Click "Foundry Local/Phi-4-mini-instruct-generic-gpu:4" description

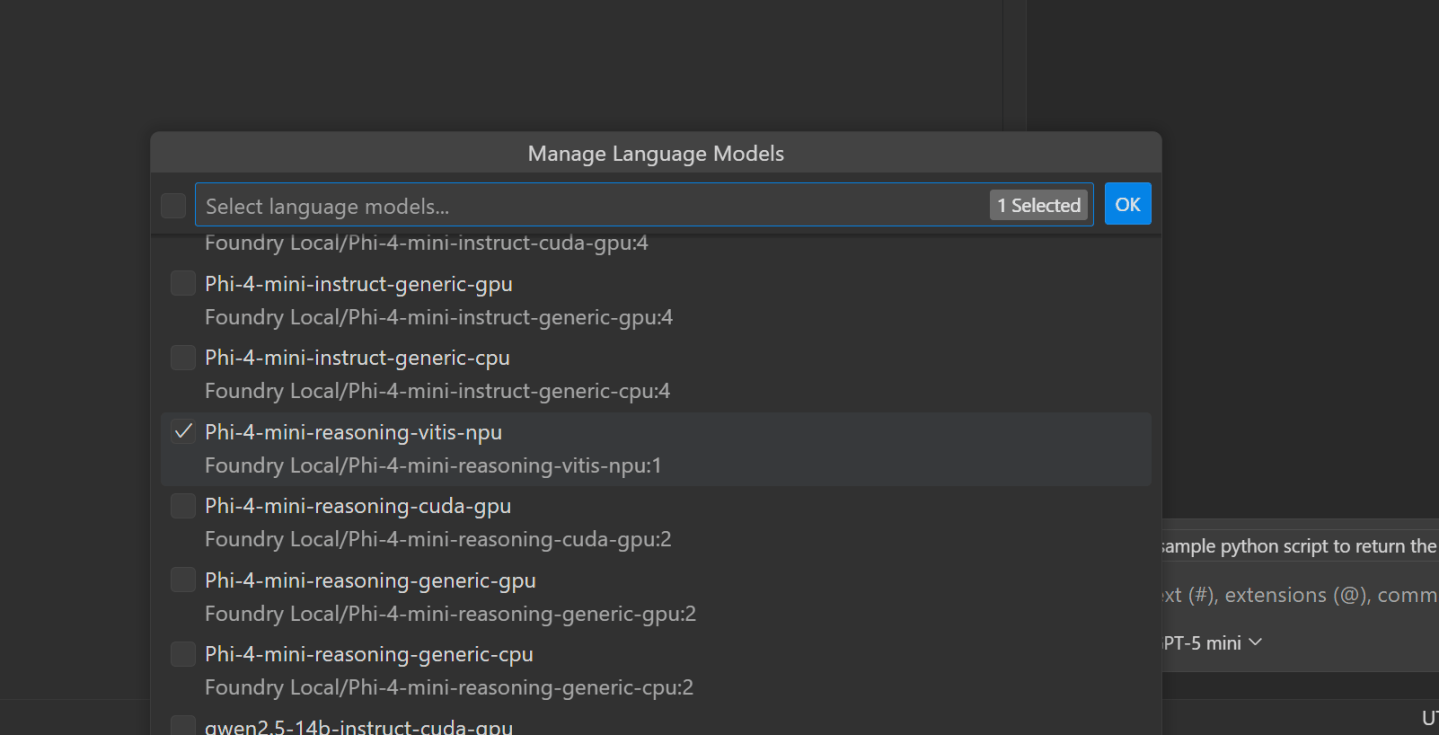pyautogui.click(x=439, y=317)
